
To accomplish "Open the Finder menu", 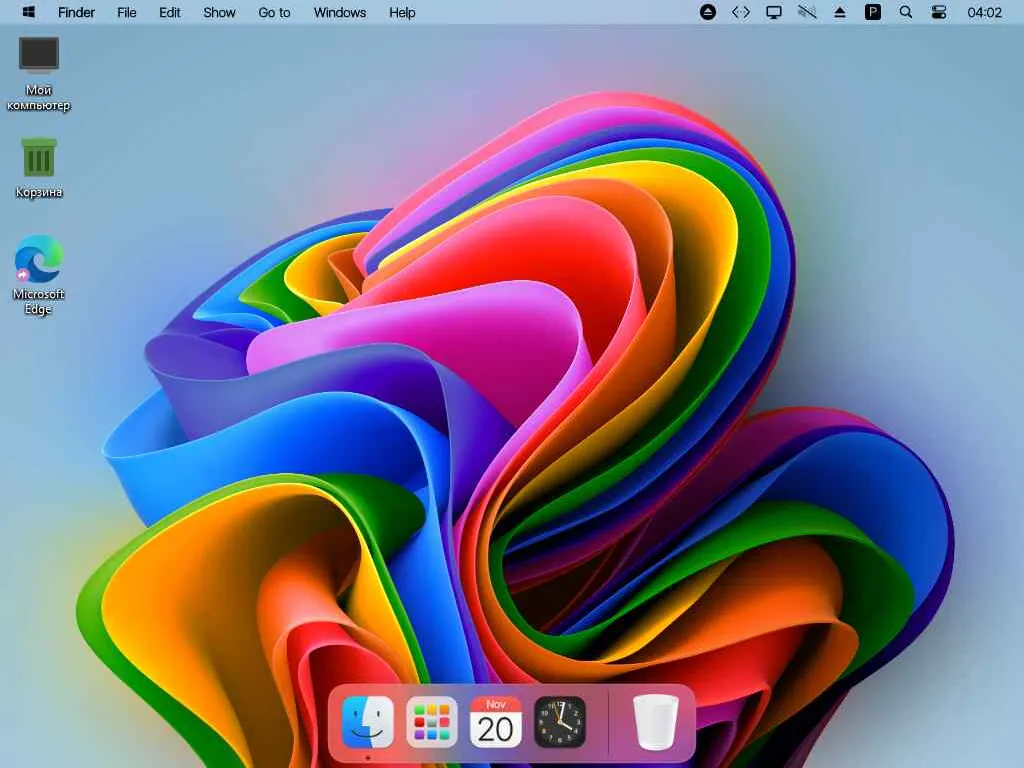I will tap(76, 12).
